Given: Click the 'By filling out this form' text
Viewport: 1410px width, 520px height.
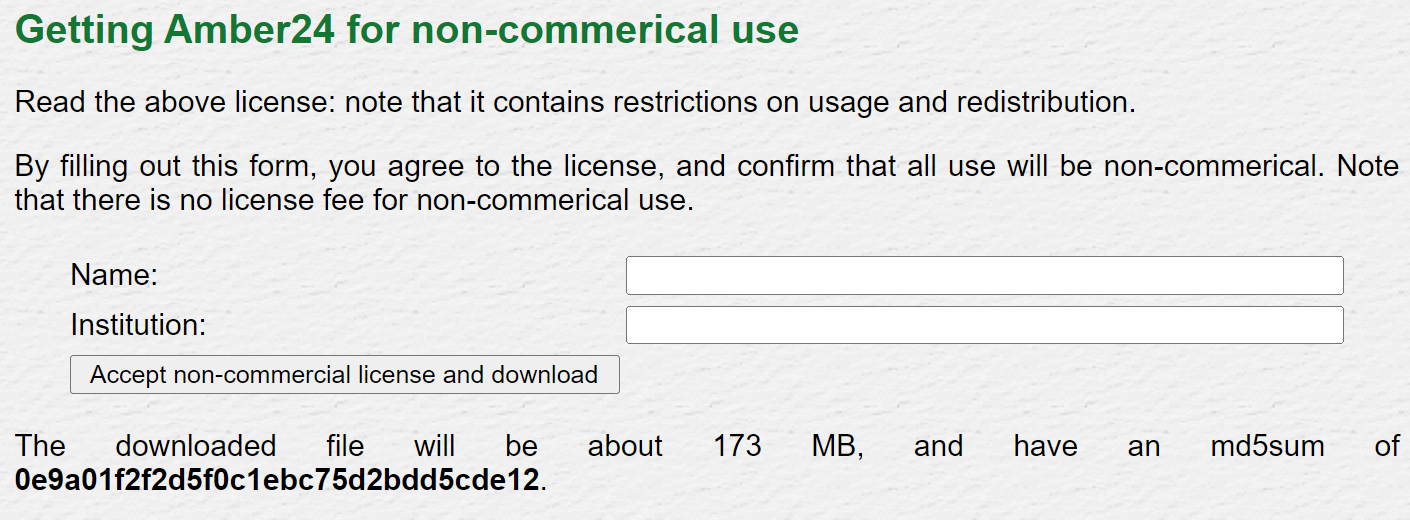Looking at the screenshot, I should (x=165, y=166).
